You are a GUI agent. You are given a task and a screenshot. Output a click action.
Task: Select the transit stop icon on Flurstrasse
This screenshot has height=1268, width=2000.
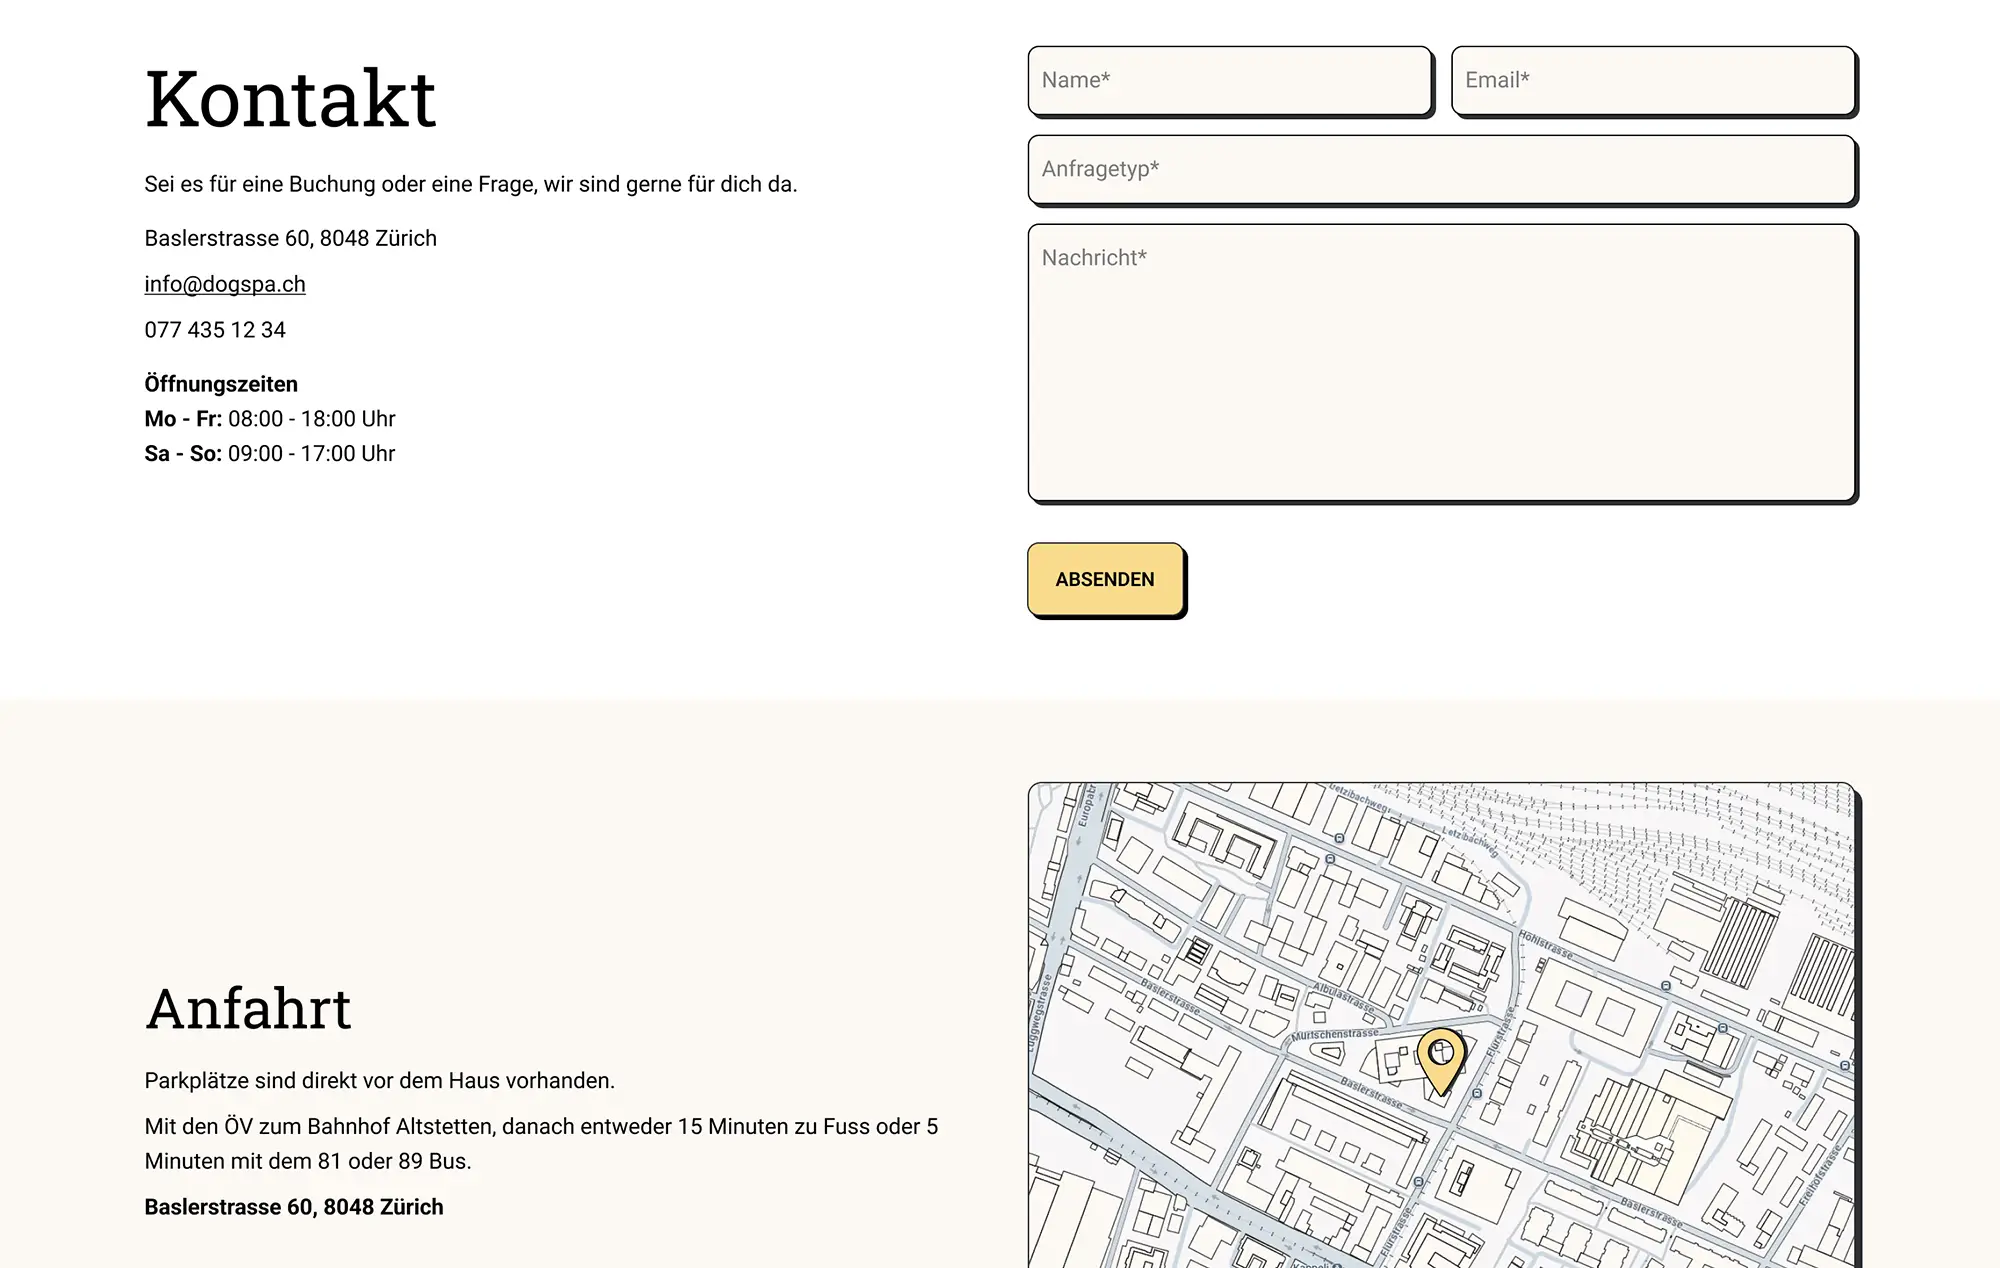(x=1478, y=1093)
